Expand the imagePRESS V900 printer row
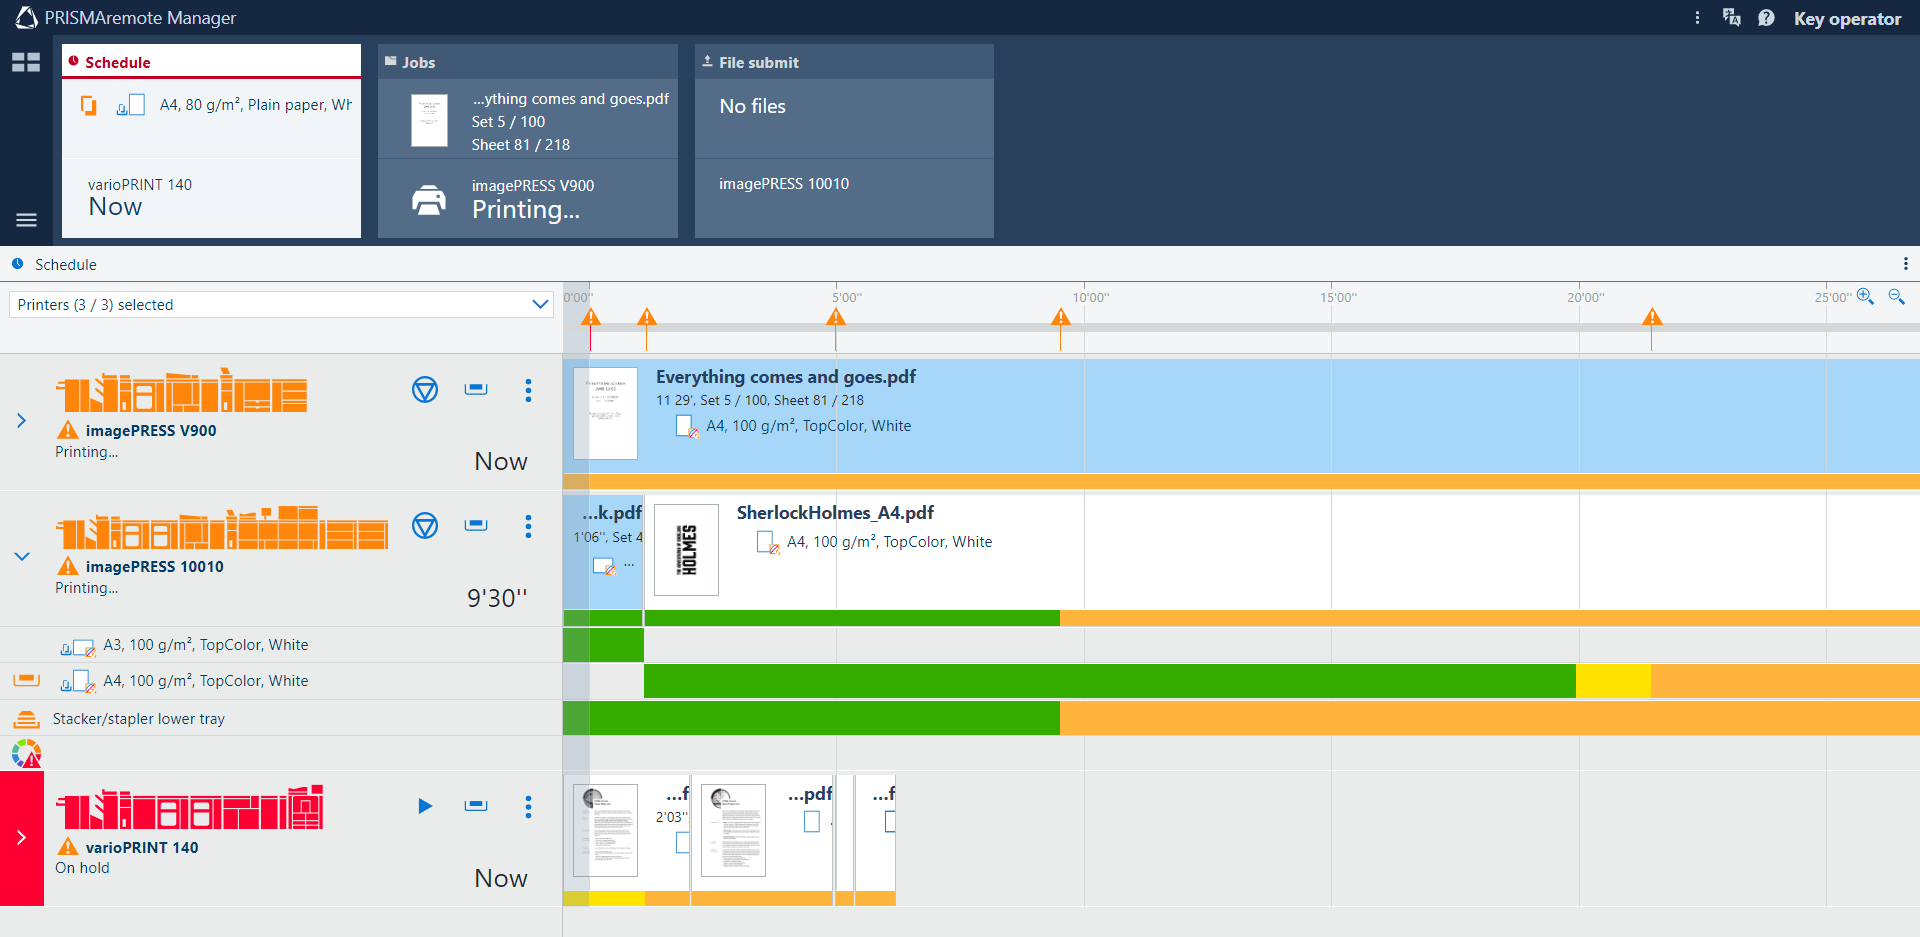 tap(21, 421)
